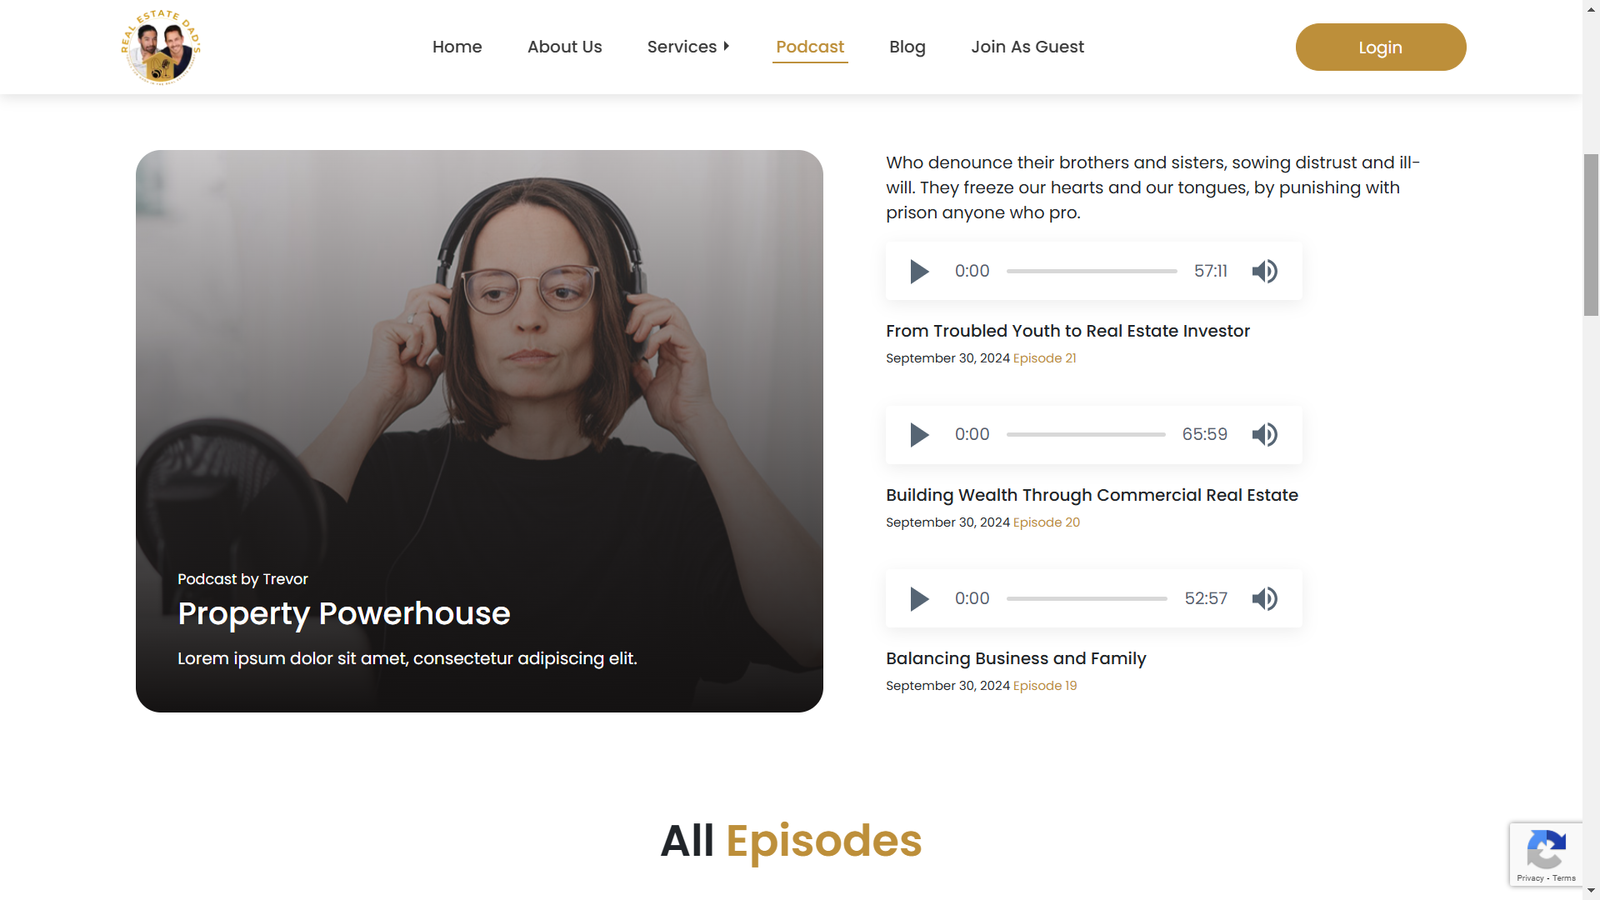This screenshot has height=900, width=1600.
Task: Click the reCAPTCHA badge icon
Action: 1546,851
